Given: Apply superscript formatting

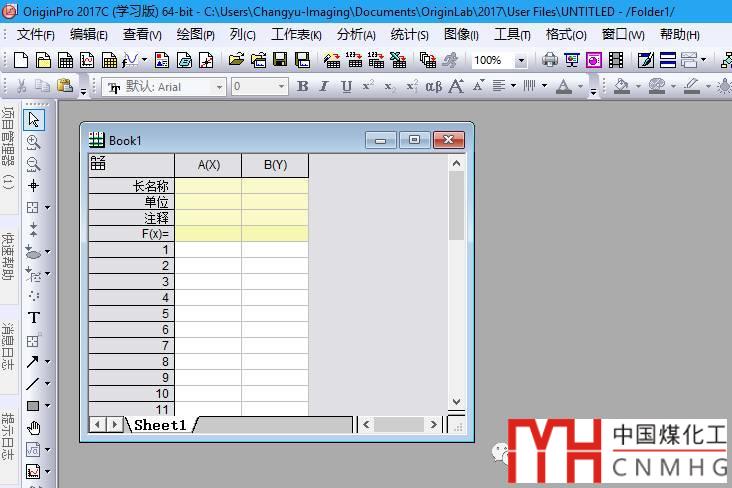Looking at the screenshot, I should point(368,85).
